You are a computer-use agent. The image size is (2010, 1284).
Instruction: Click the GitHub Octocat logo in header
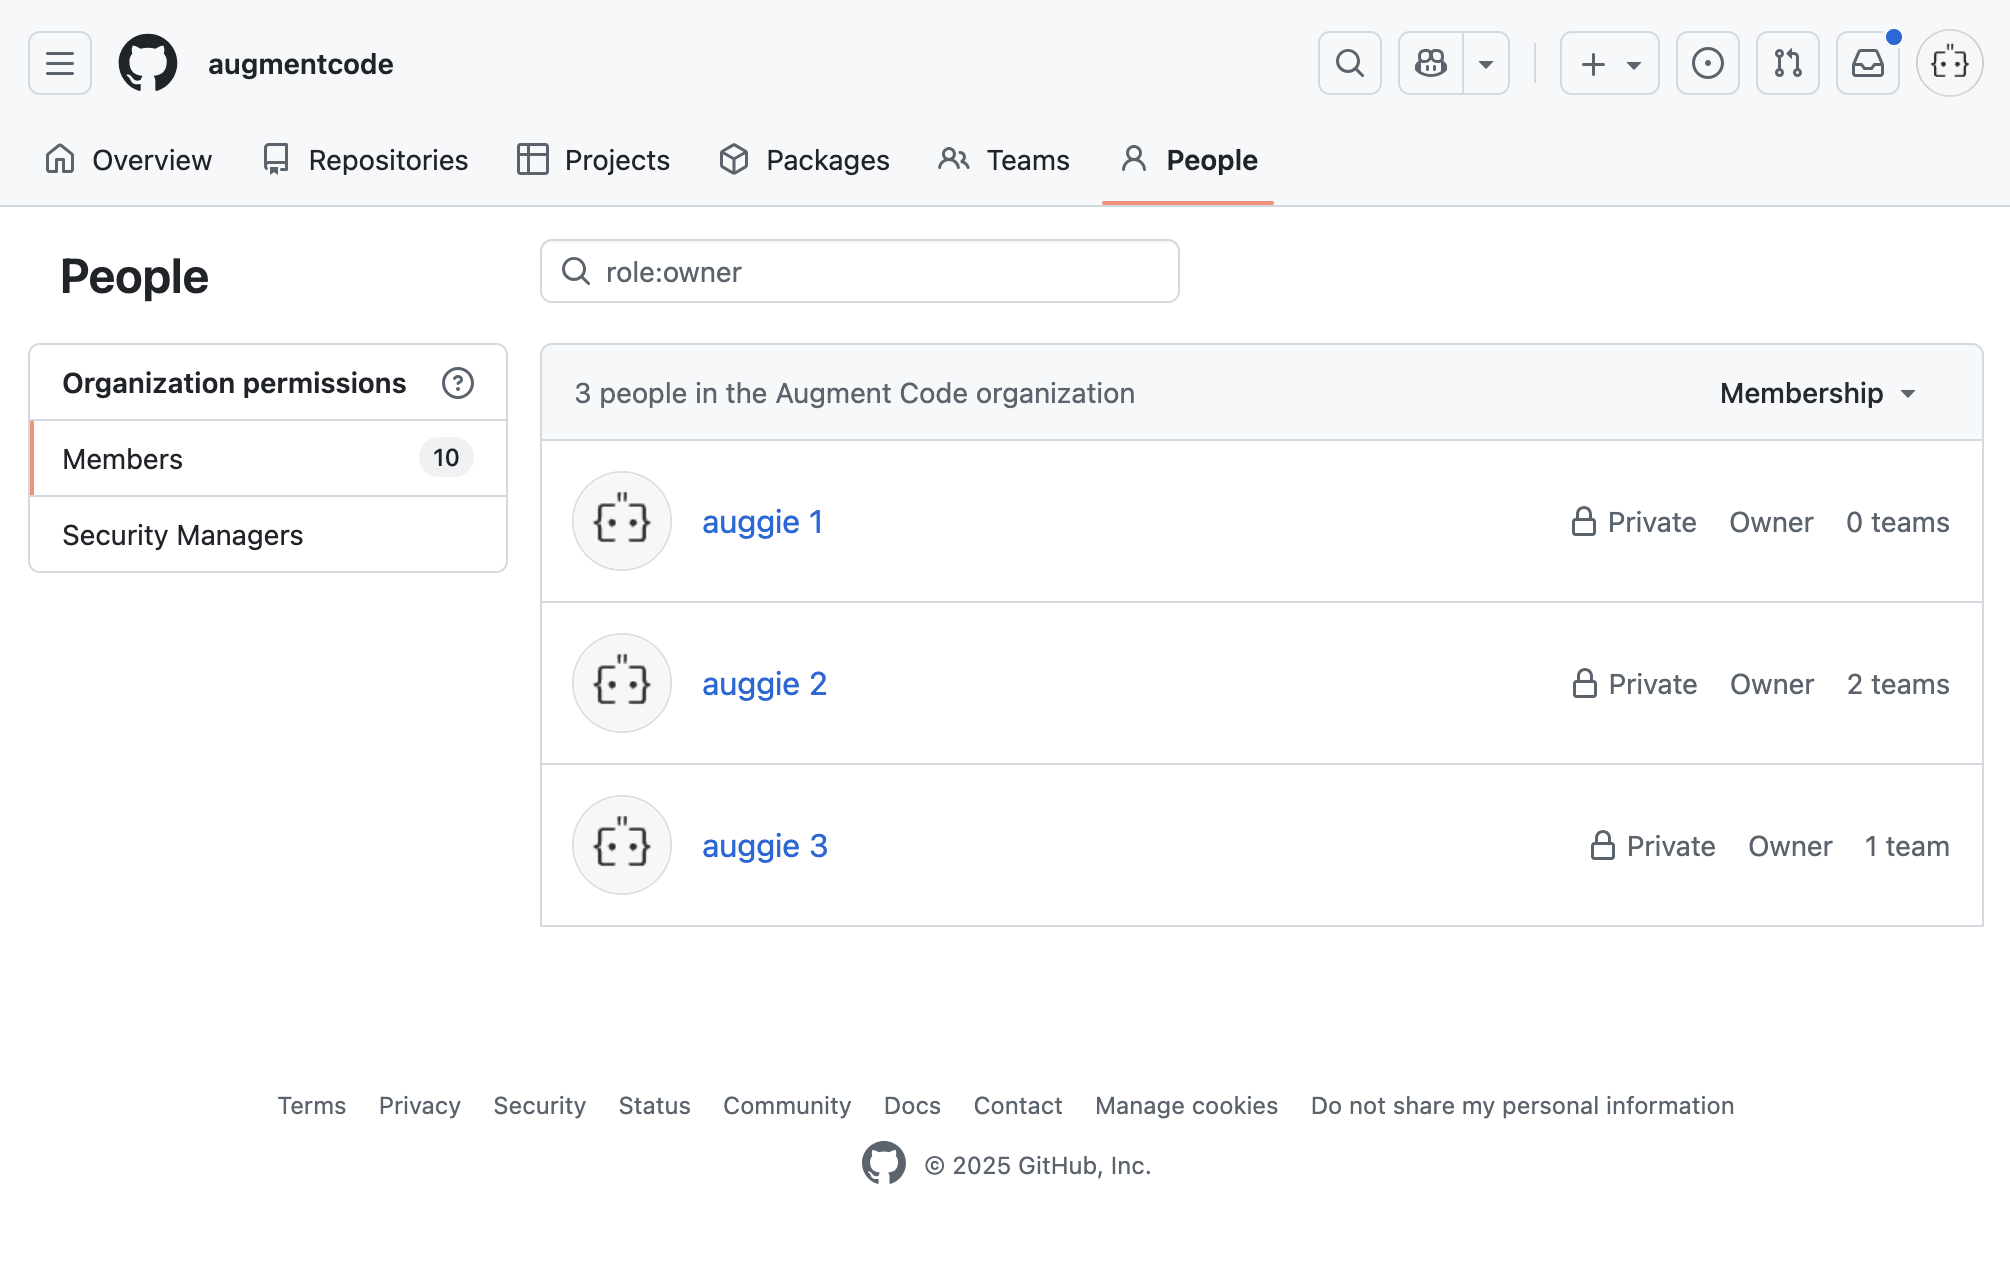(x=148, y=63)
